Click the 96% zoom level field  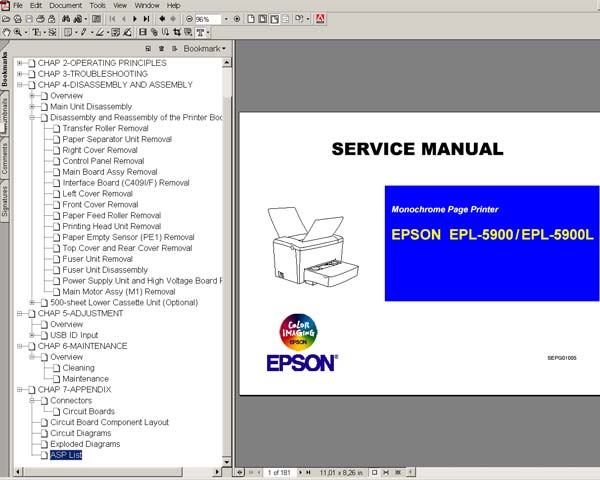[208, 19]
